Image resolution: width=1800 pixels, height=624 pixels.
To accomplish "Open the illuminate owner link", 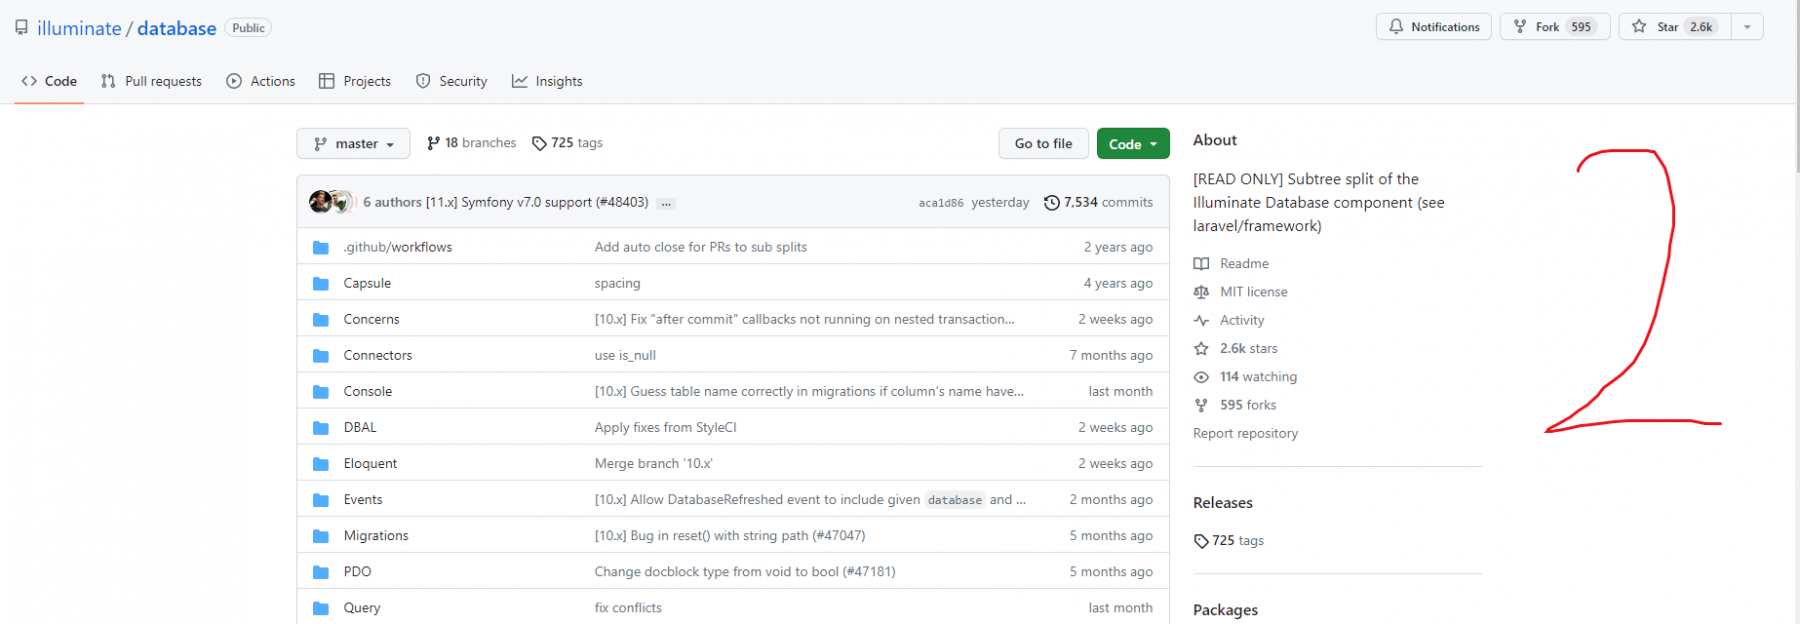I will click(x=79, y=28).
